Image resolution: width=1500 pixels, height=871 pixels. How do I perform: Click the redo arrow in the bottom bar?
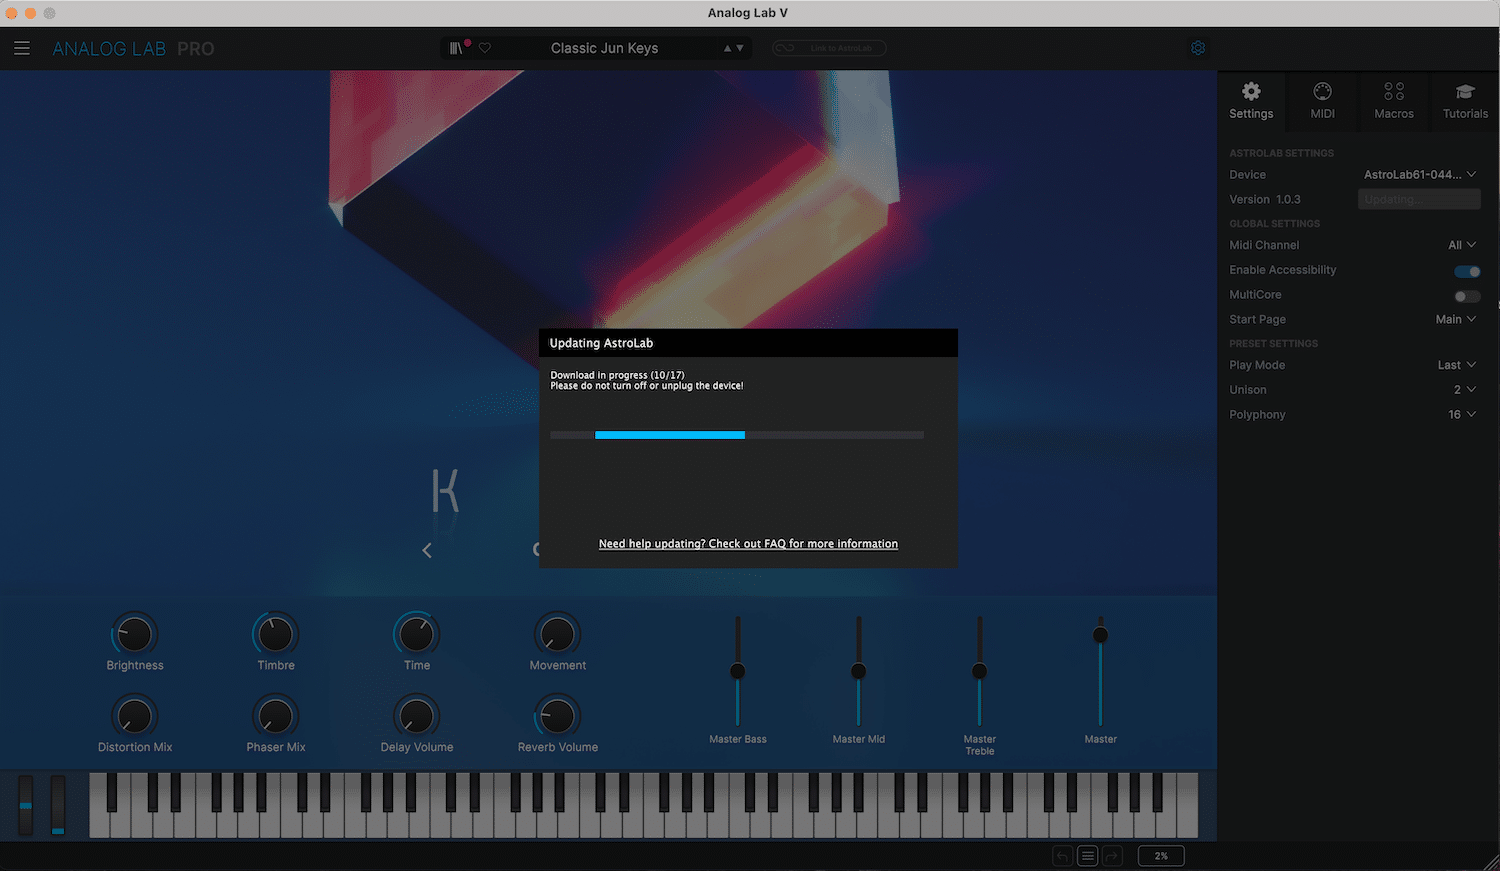(x=1112, y=856)
